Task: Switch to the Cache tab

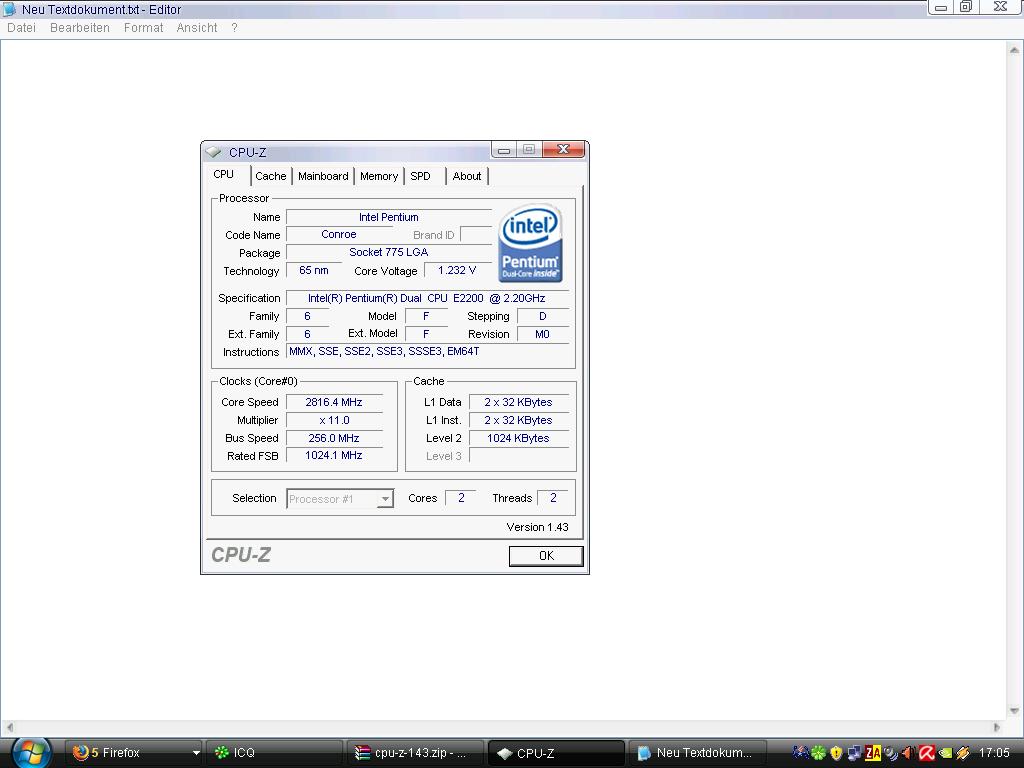Action: click(271, 176)
